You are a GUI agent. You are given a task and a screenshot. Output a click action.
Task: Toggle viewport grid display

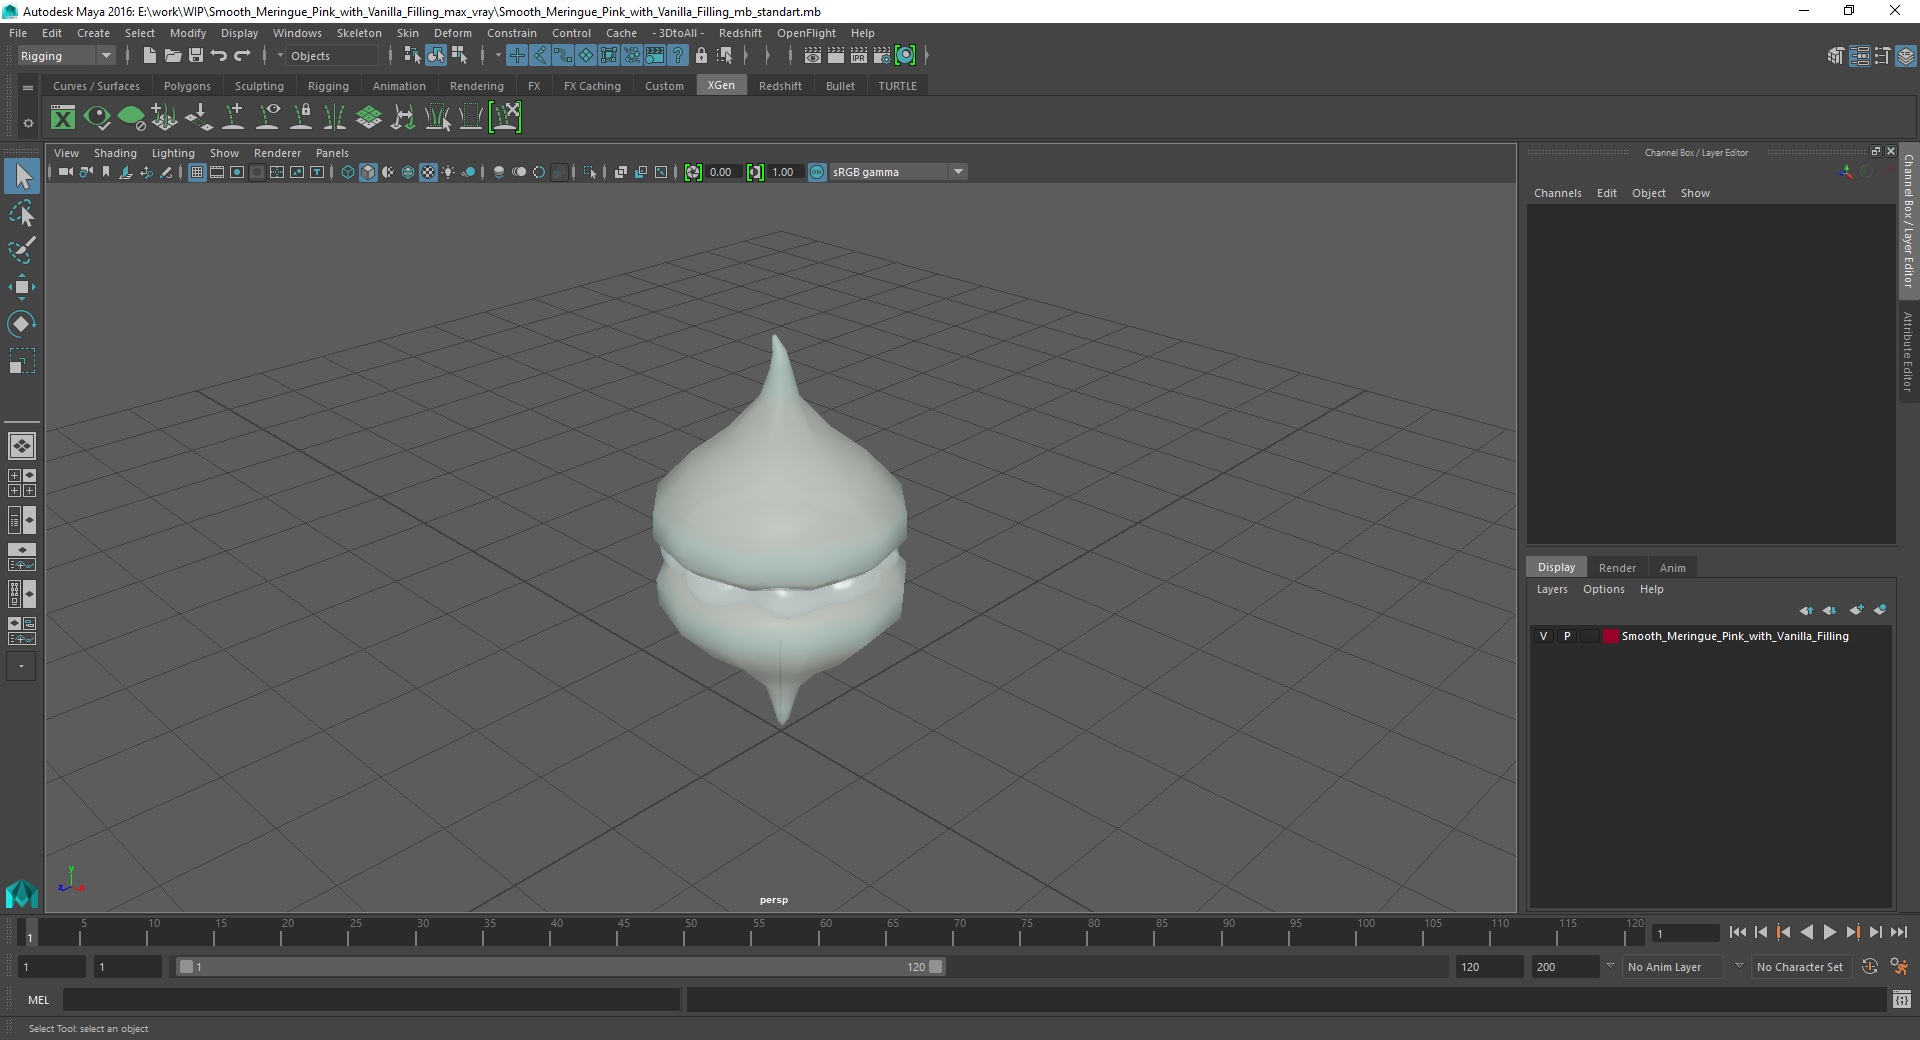(x=197, y=172)
